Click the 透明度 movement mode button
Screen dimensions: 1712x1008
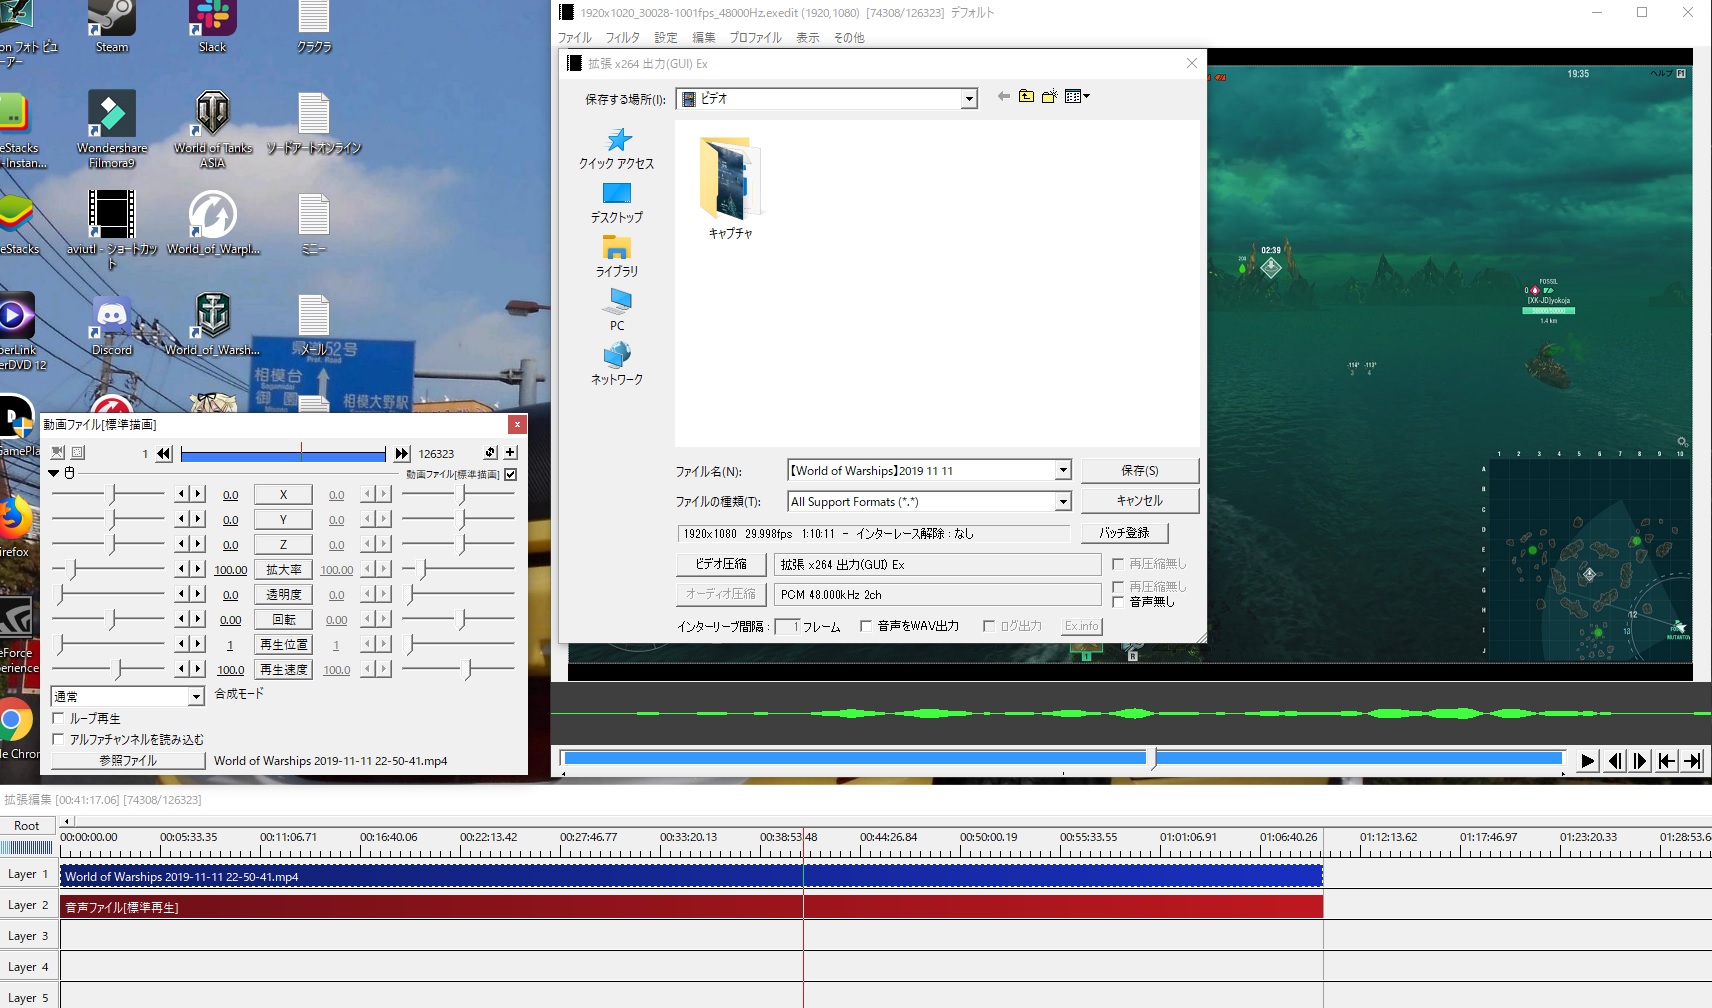tap(283, 594)
